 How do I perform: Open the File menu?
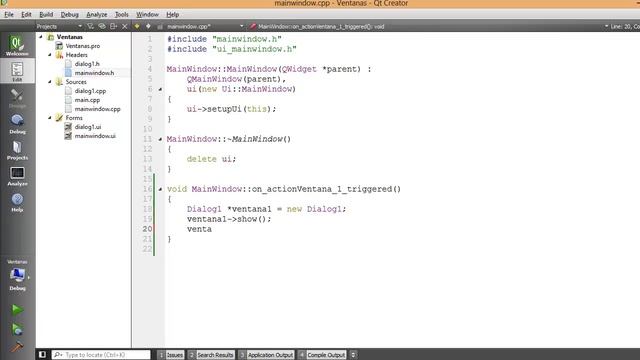[x=9, y=14]
